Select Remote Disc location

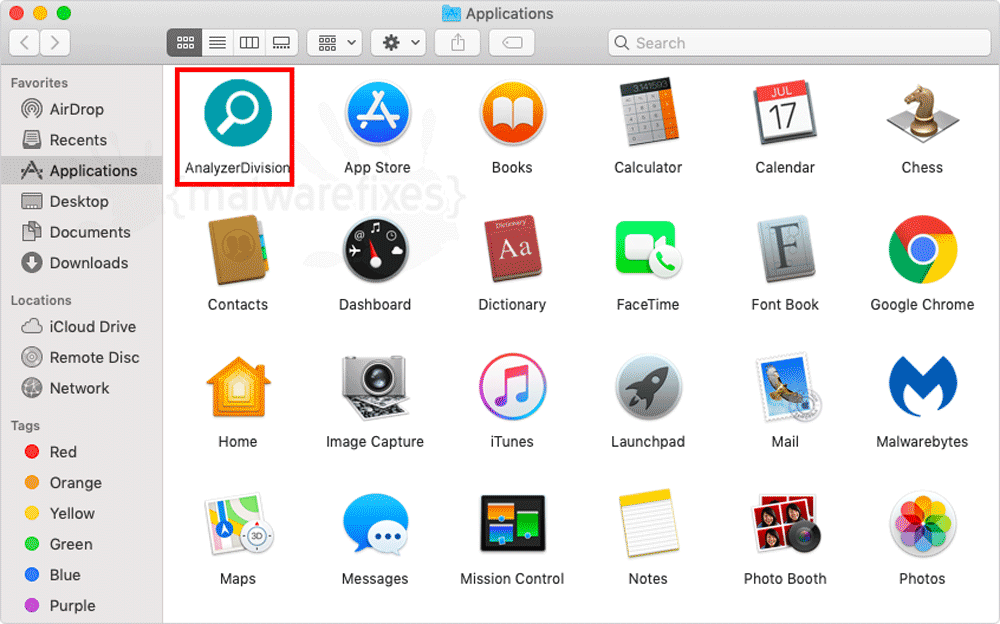coord(81,357)
